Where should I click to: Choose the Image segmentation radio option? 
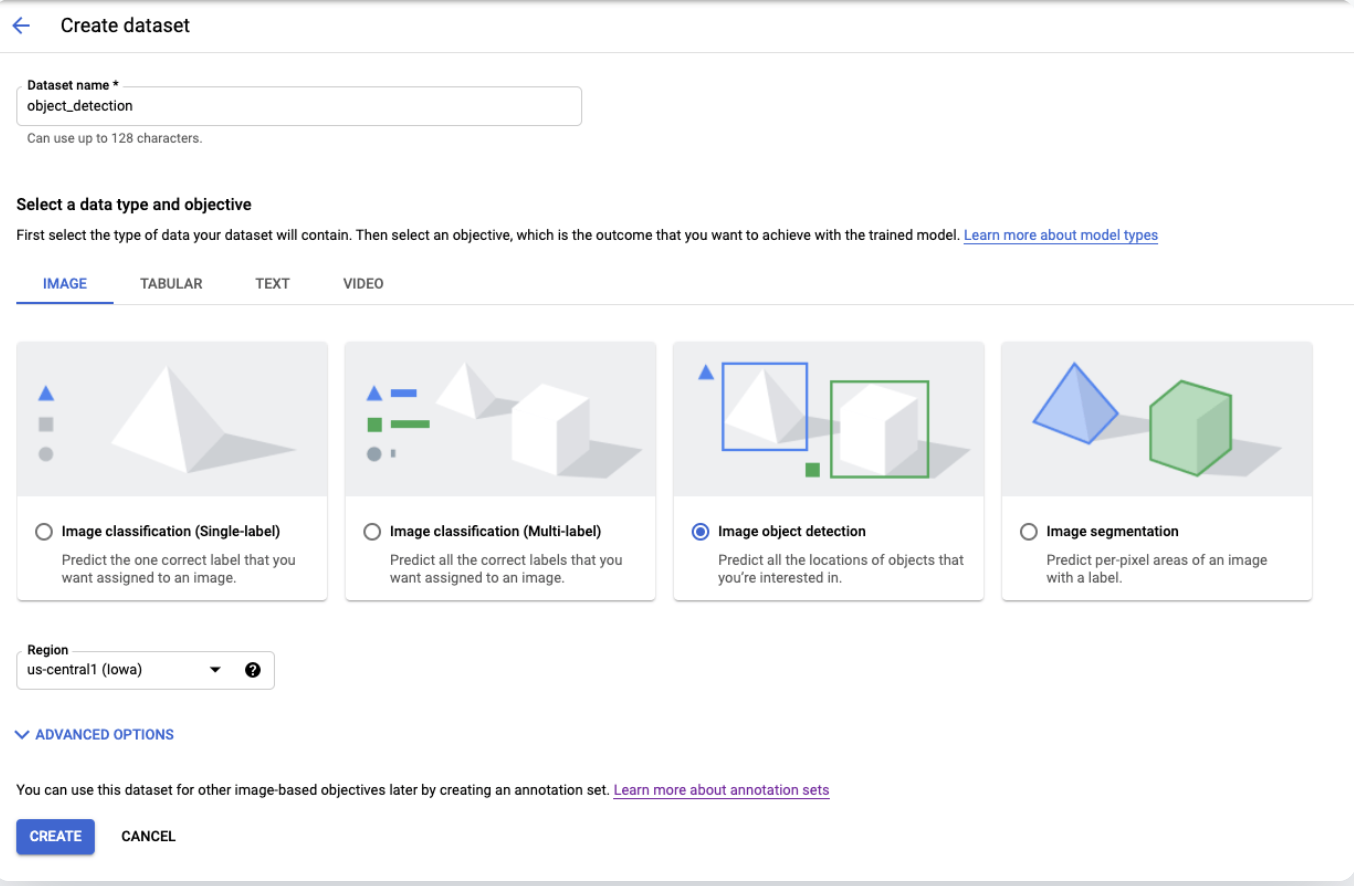click(x=1028, y=532)
